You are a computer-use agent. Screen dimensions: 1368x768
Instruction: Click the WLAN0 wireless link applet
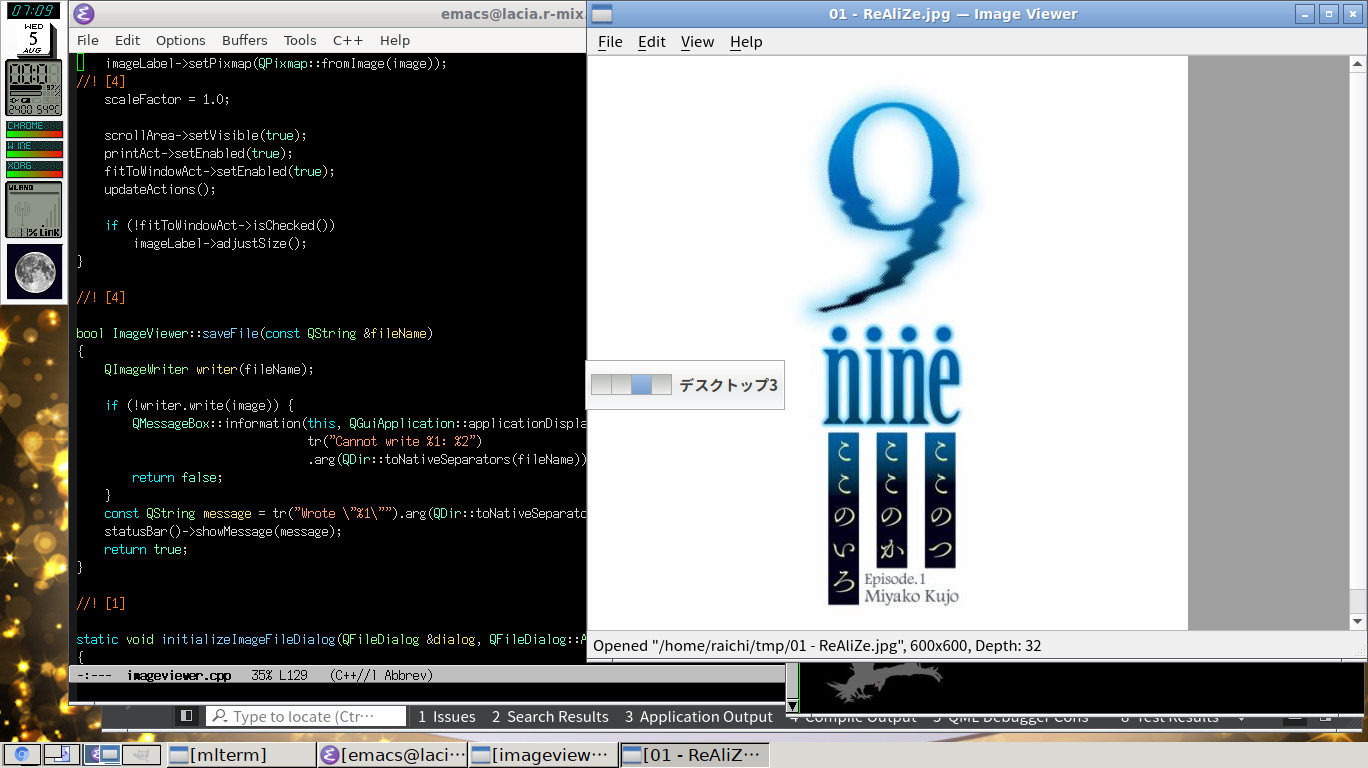(x=34, y=209)
